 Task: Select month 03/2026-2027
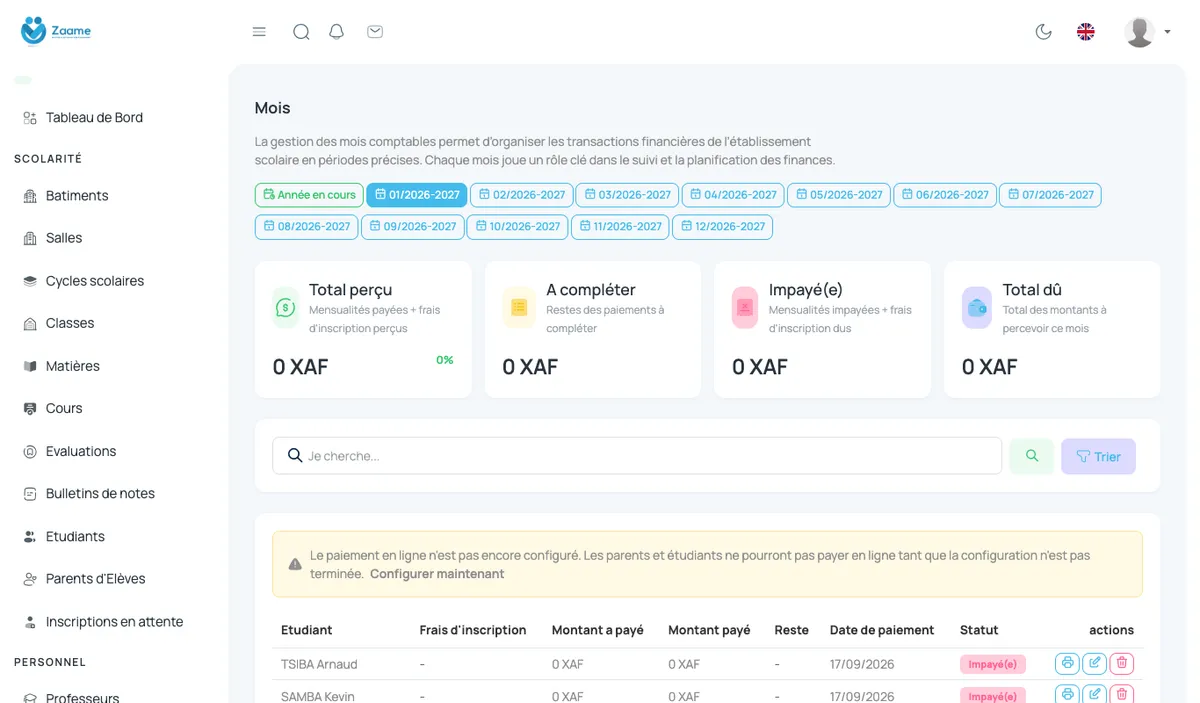(x=628, y=195)
